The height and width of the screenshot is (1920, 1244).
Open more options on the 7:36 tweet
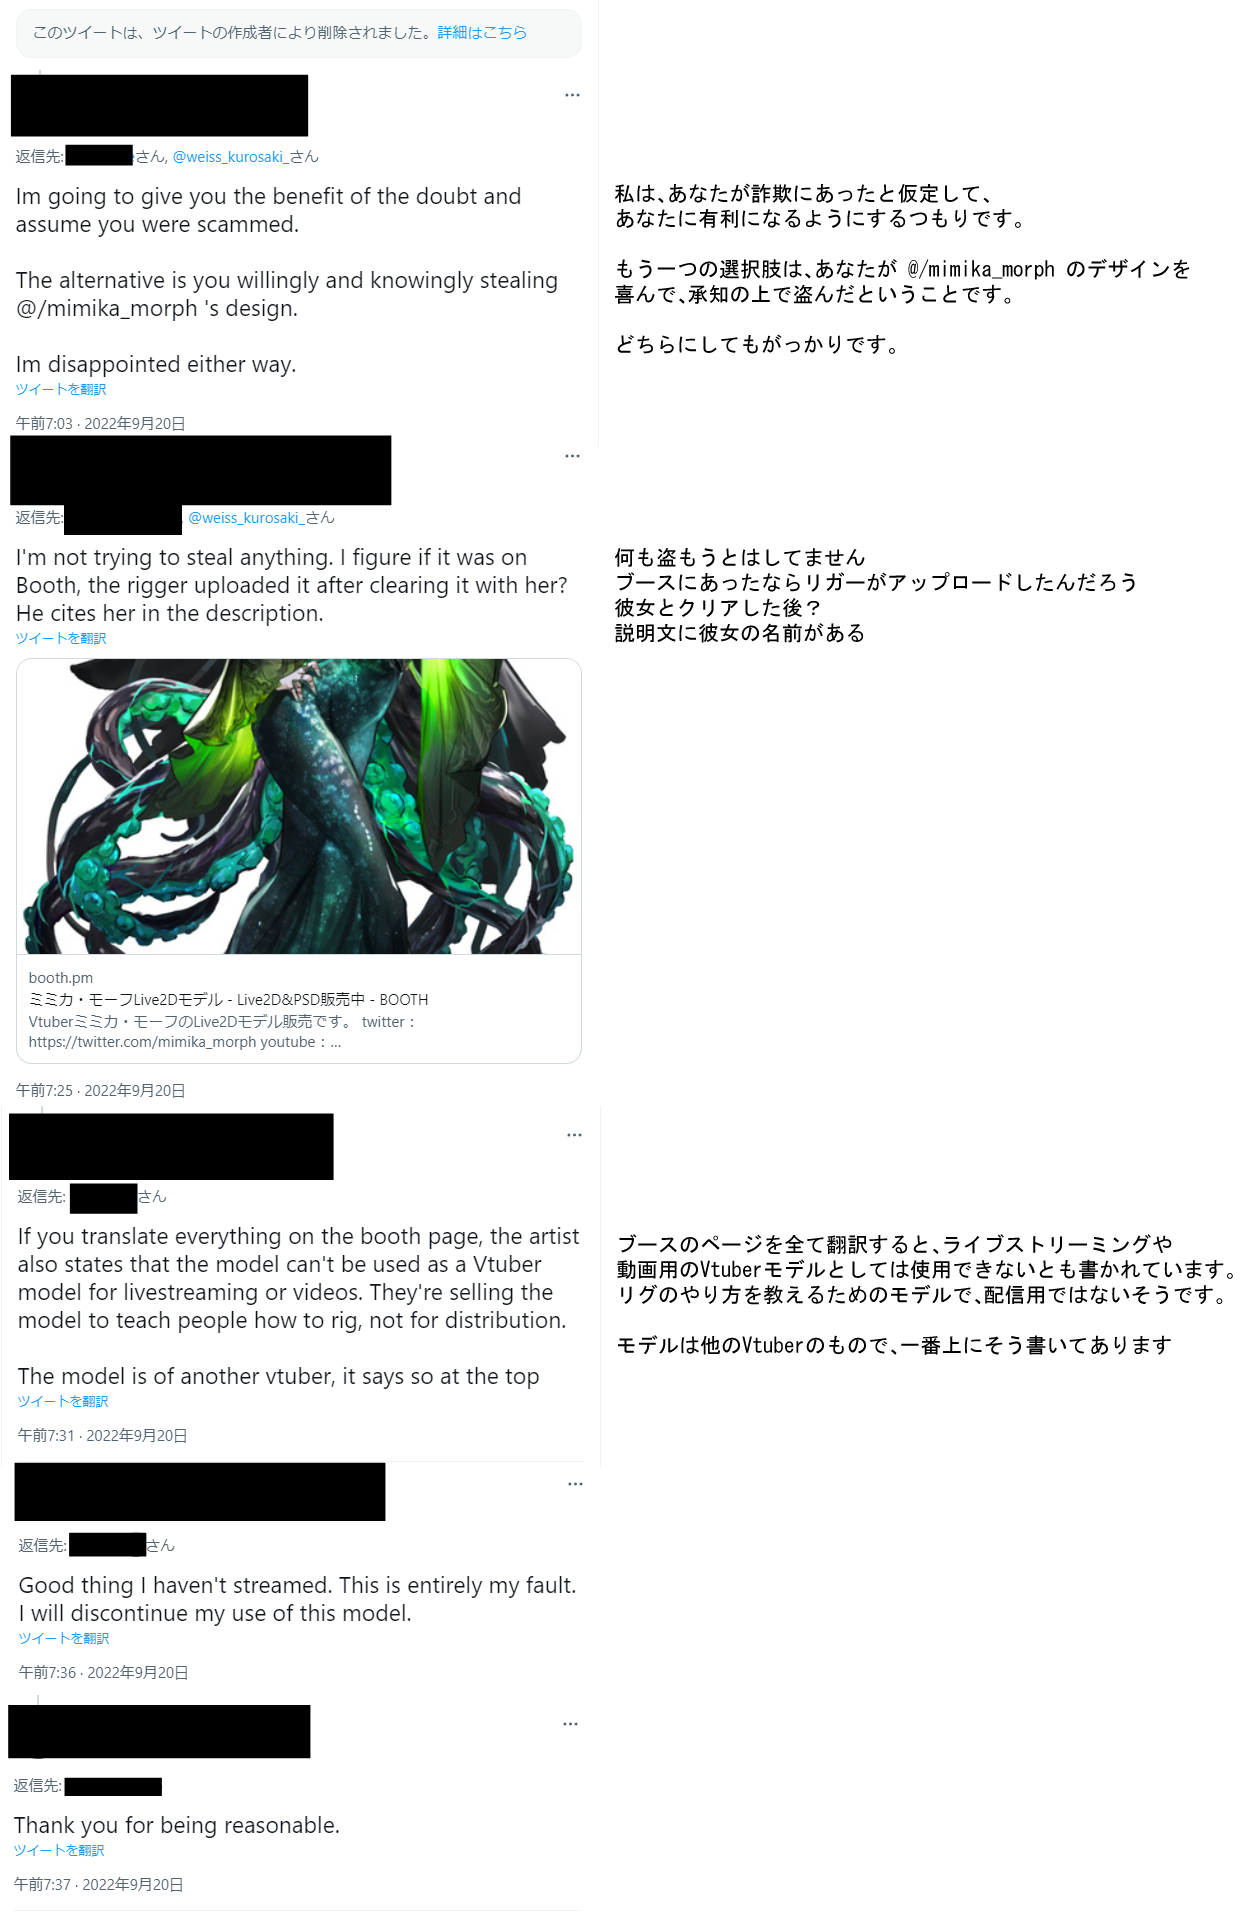coord(575,1484)
